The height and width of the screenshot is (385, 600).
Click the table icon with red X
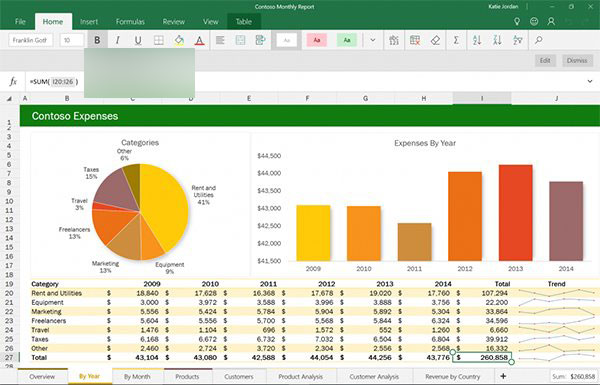point(415,40)
